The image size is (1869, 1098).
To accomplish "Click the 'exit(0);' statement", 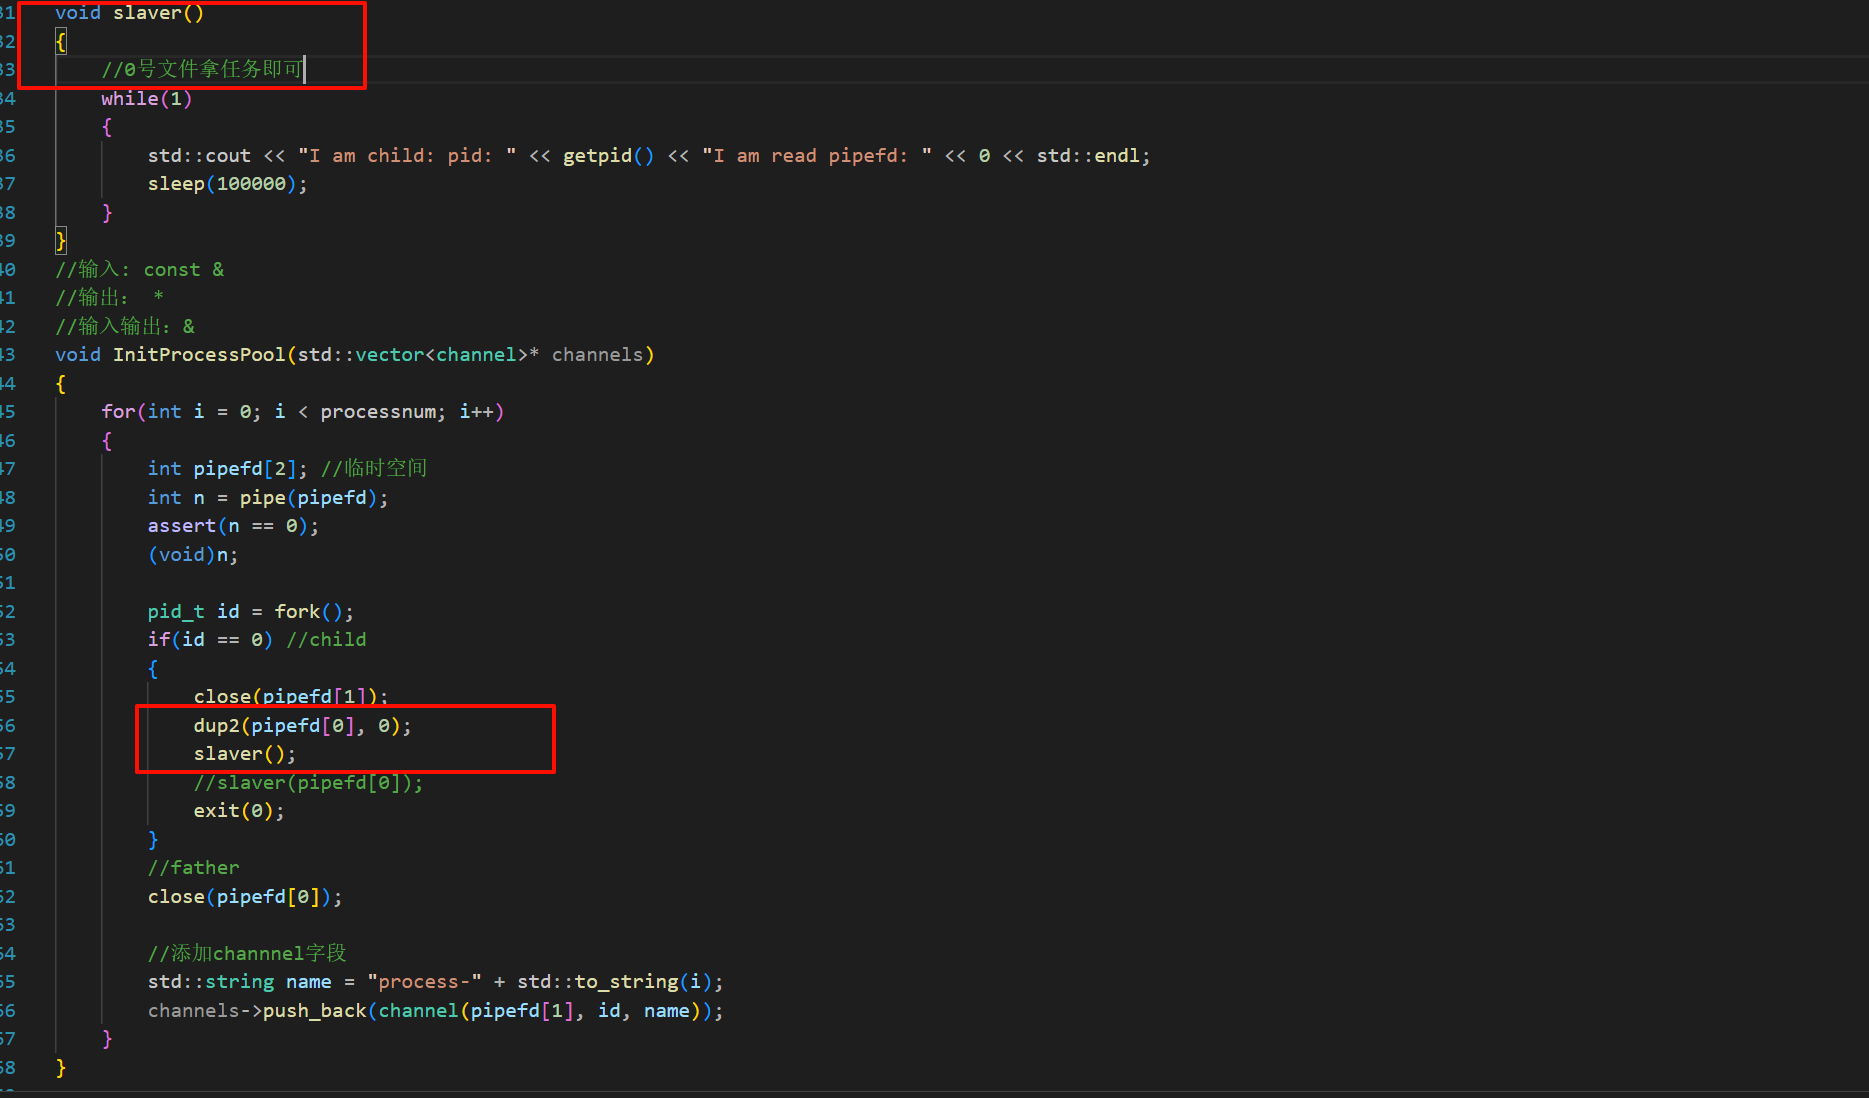I will click(239, 810).
